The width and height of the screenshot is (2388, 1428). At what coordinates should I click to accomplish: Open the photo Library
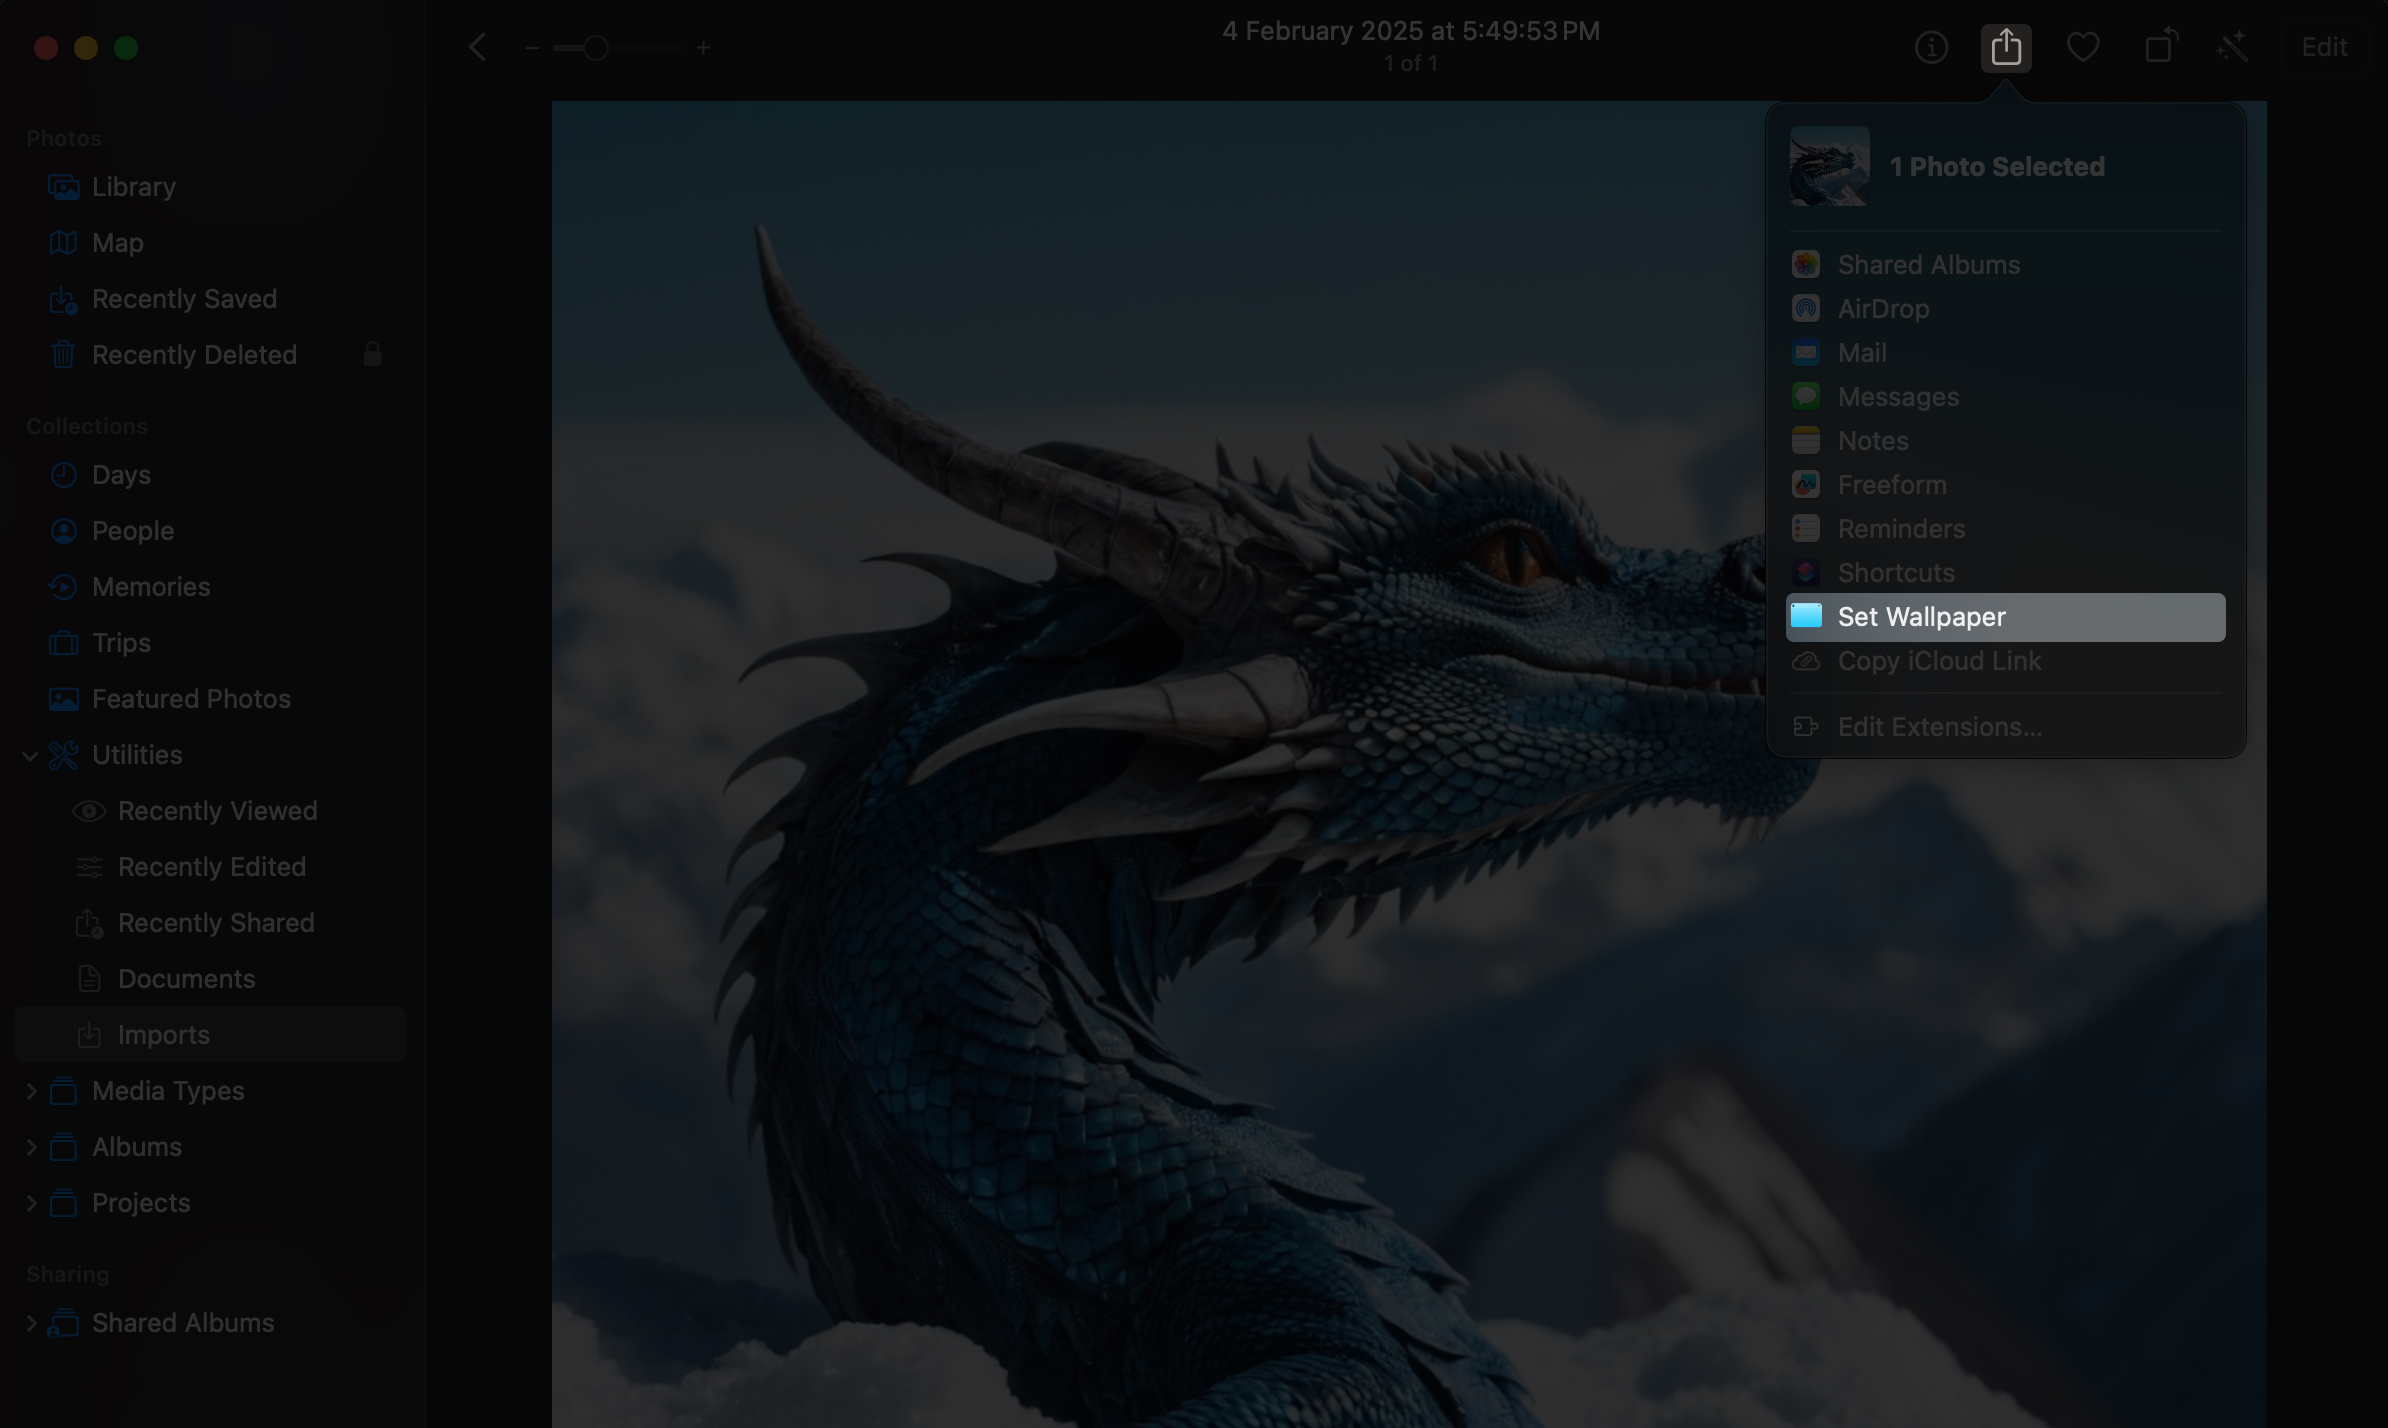pos(132,186)
